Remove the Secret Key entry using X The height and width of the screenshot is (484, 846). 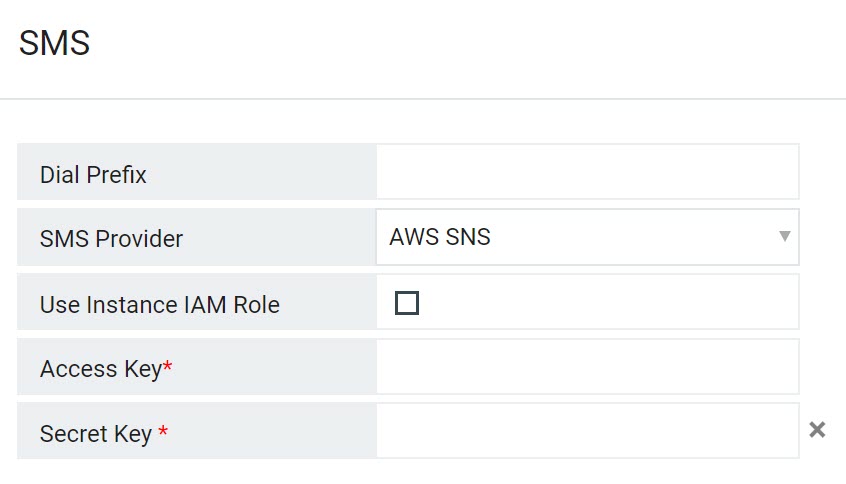[x=817, y=430]
